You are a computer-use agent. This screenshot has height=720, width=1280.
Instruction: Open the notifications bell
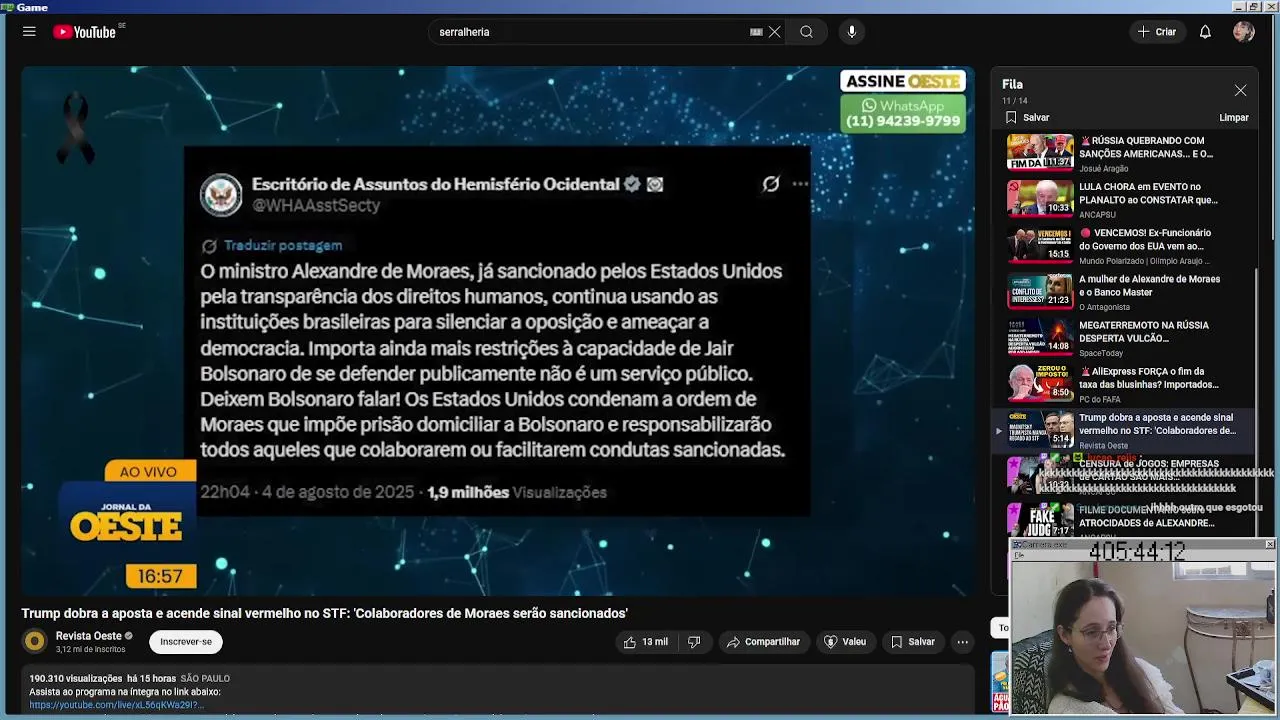tap(1205, 32)
